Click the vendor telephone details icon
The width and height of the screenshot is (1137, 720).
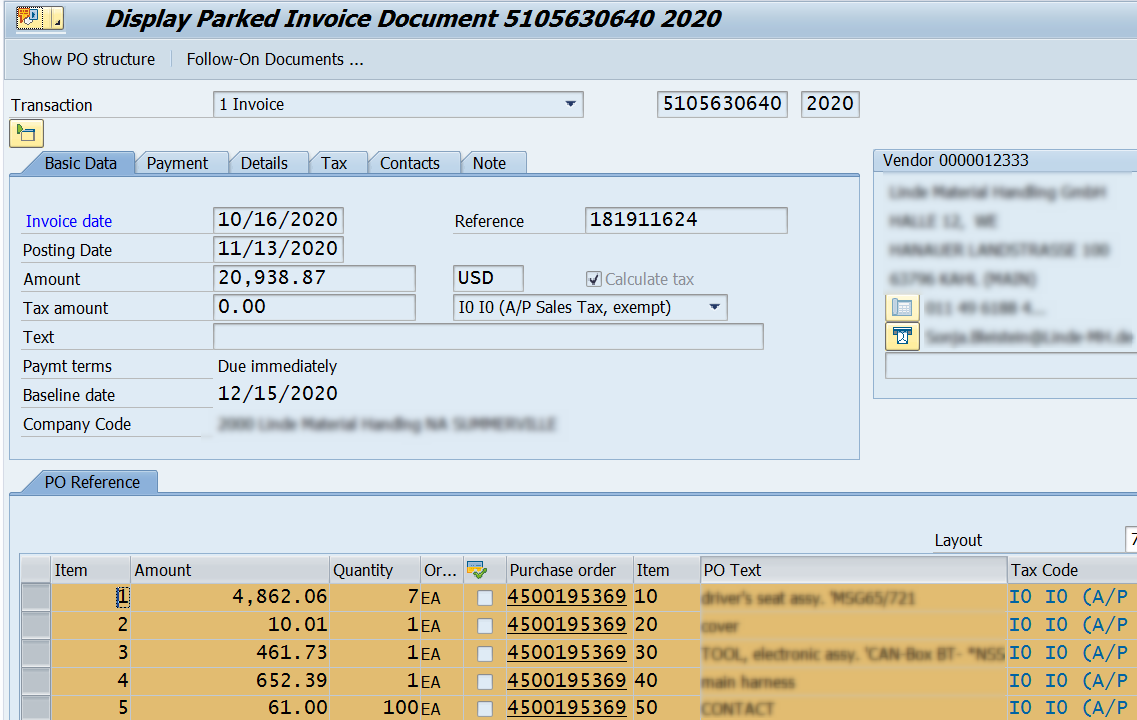tap(902, 307)
